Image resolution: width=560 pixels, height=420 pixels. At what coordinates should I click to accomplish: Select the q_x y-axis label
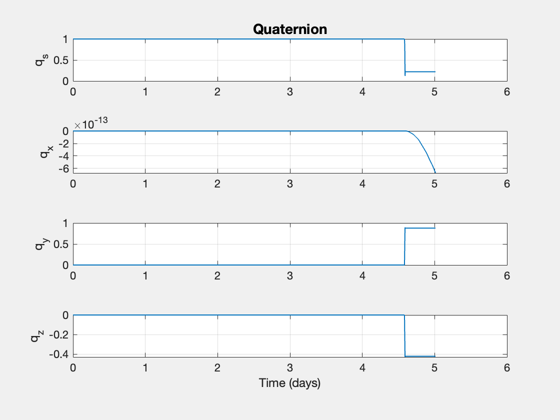46,152
